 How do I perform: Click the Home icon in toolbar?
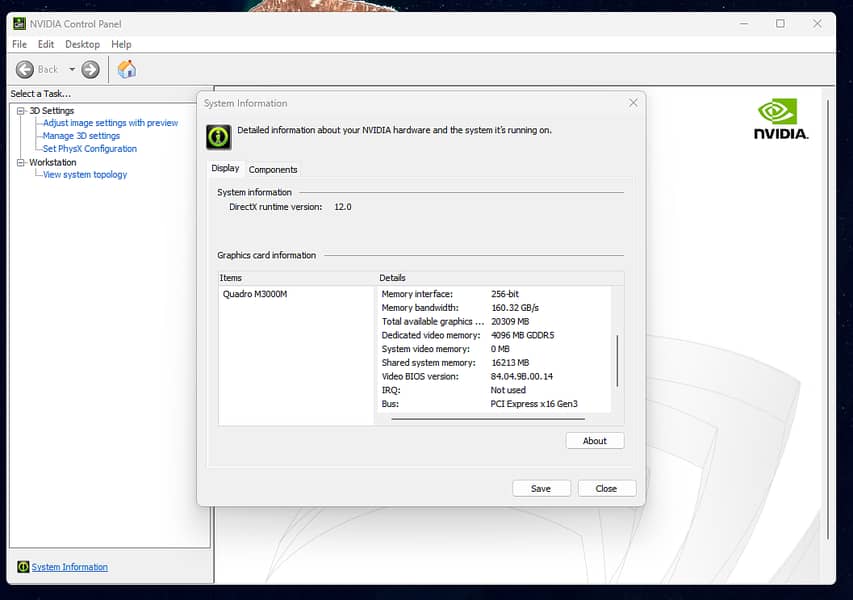tap(127, 69)
